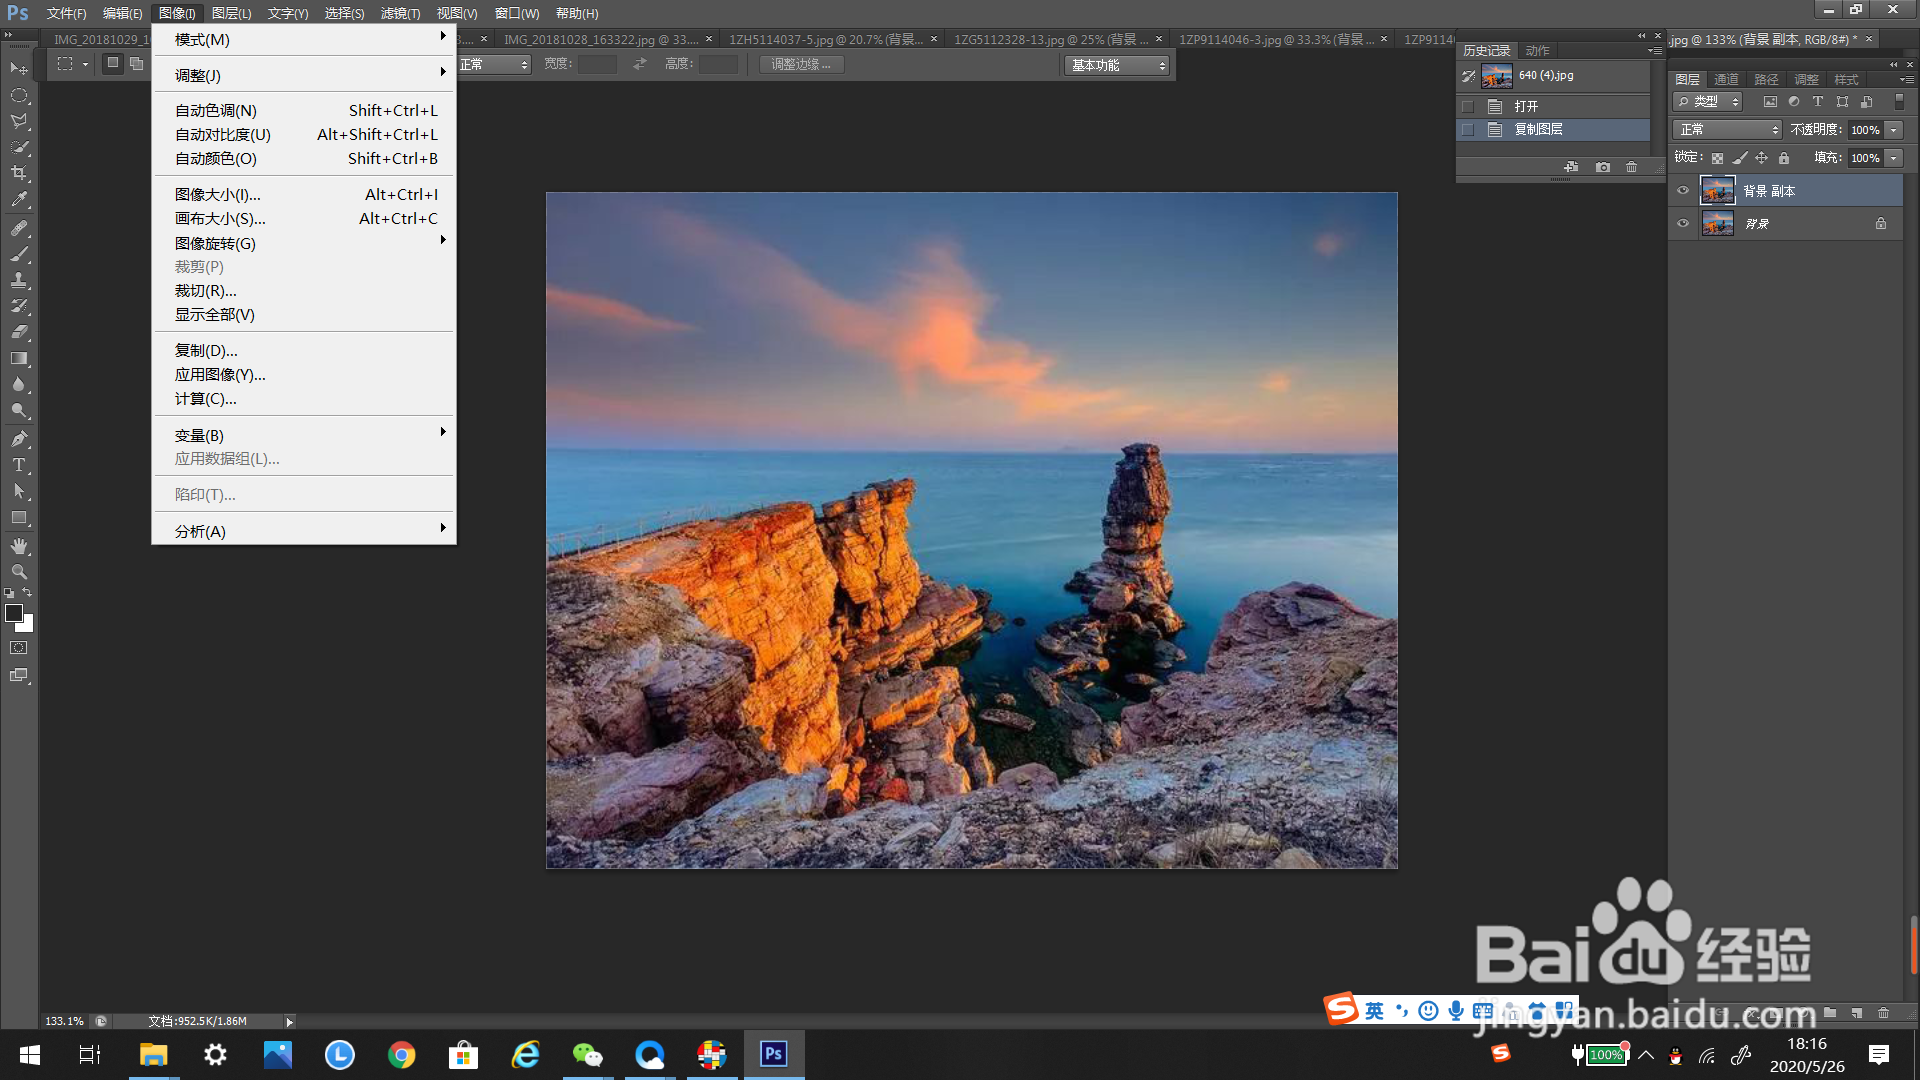Image resolution: width=1920 pixels, height=1080 pixels.
Task: Select the Pen tool
Action: click(x=19, y=439)
